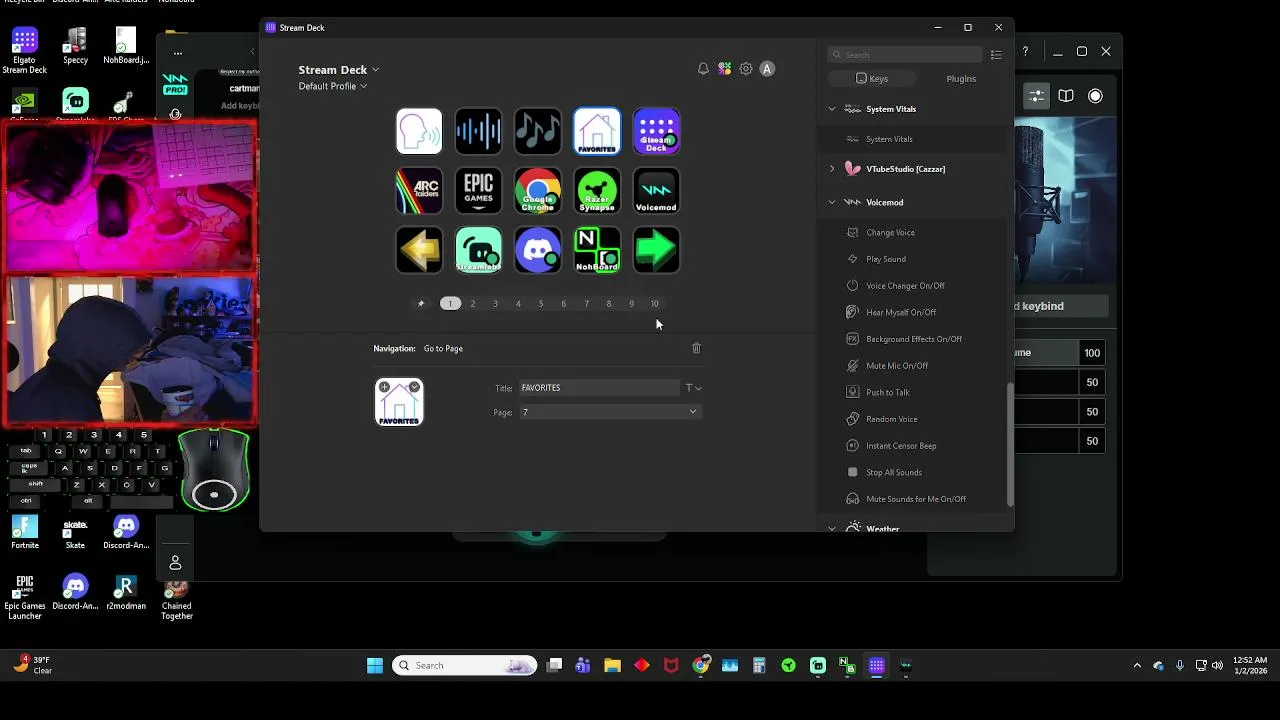Screen dimensions: 1280x720
Task: Select the Voicemod key in the grid
Action: (656, 191)
